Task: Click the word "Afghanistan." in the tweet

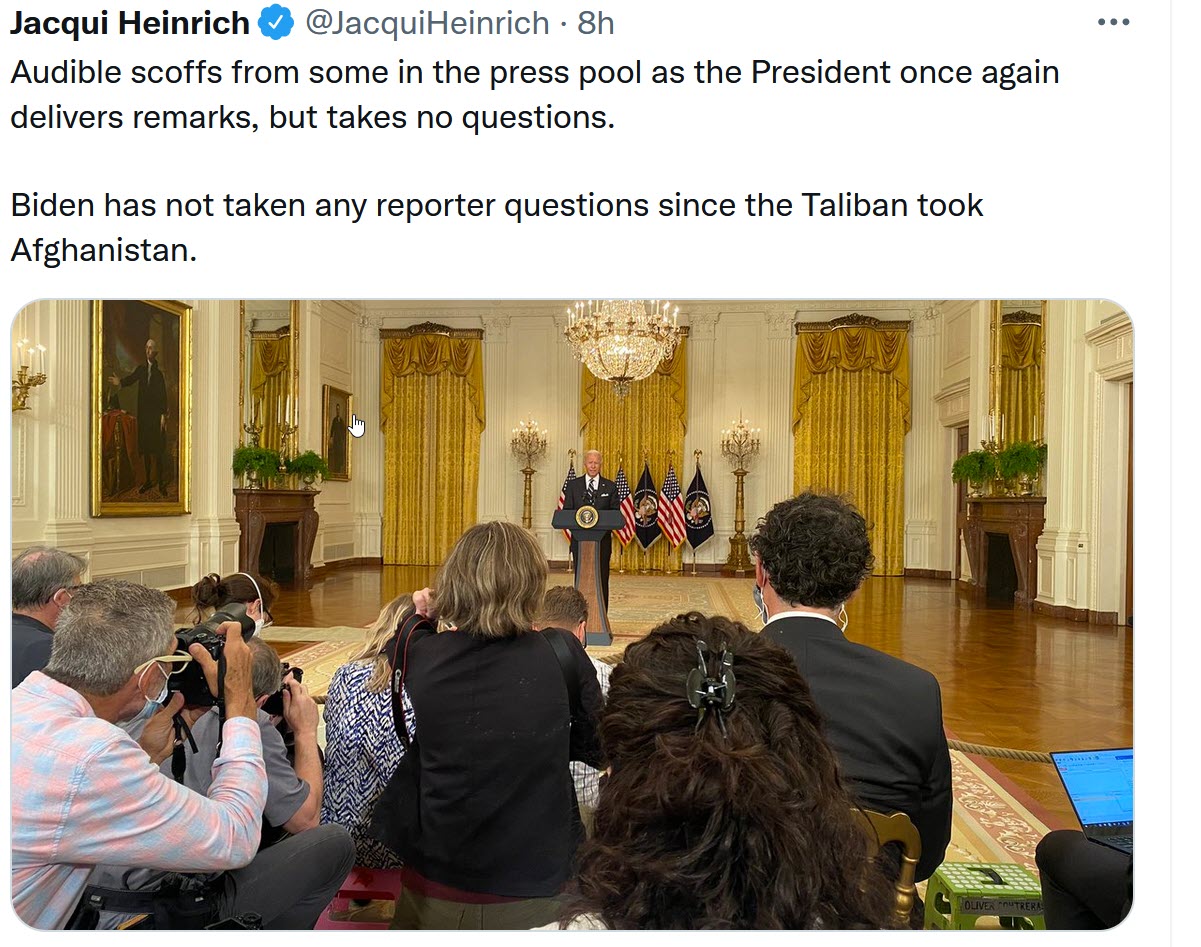Action: tap(104, 249)
